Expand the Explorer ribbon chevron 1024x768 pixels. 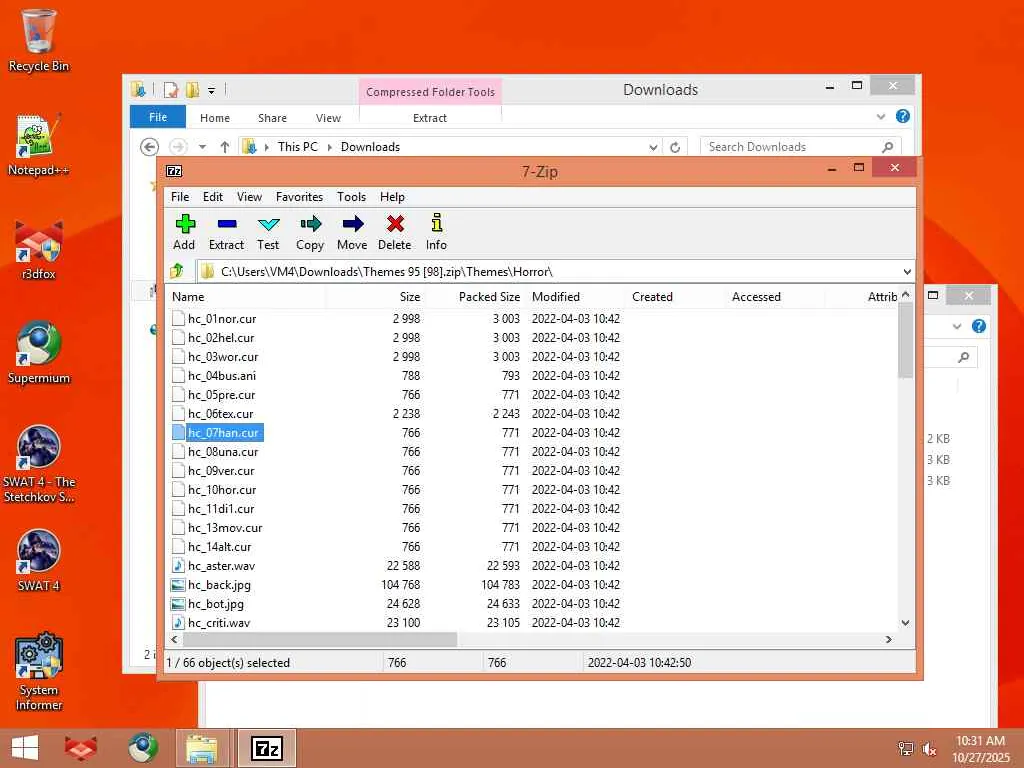[x=881, y=116]
